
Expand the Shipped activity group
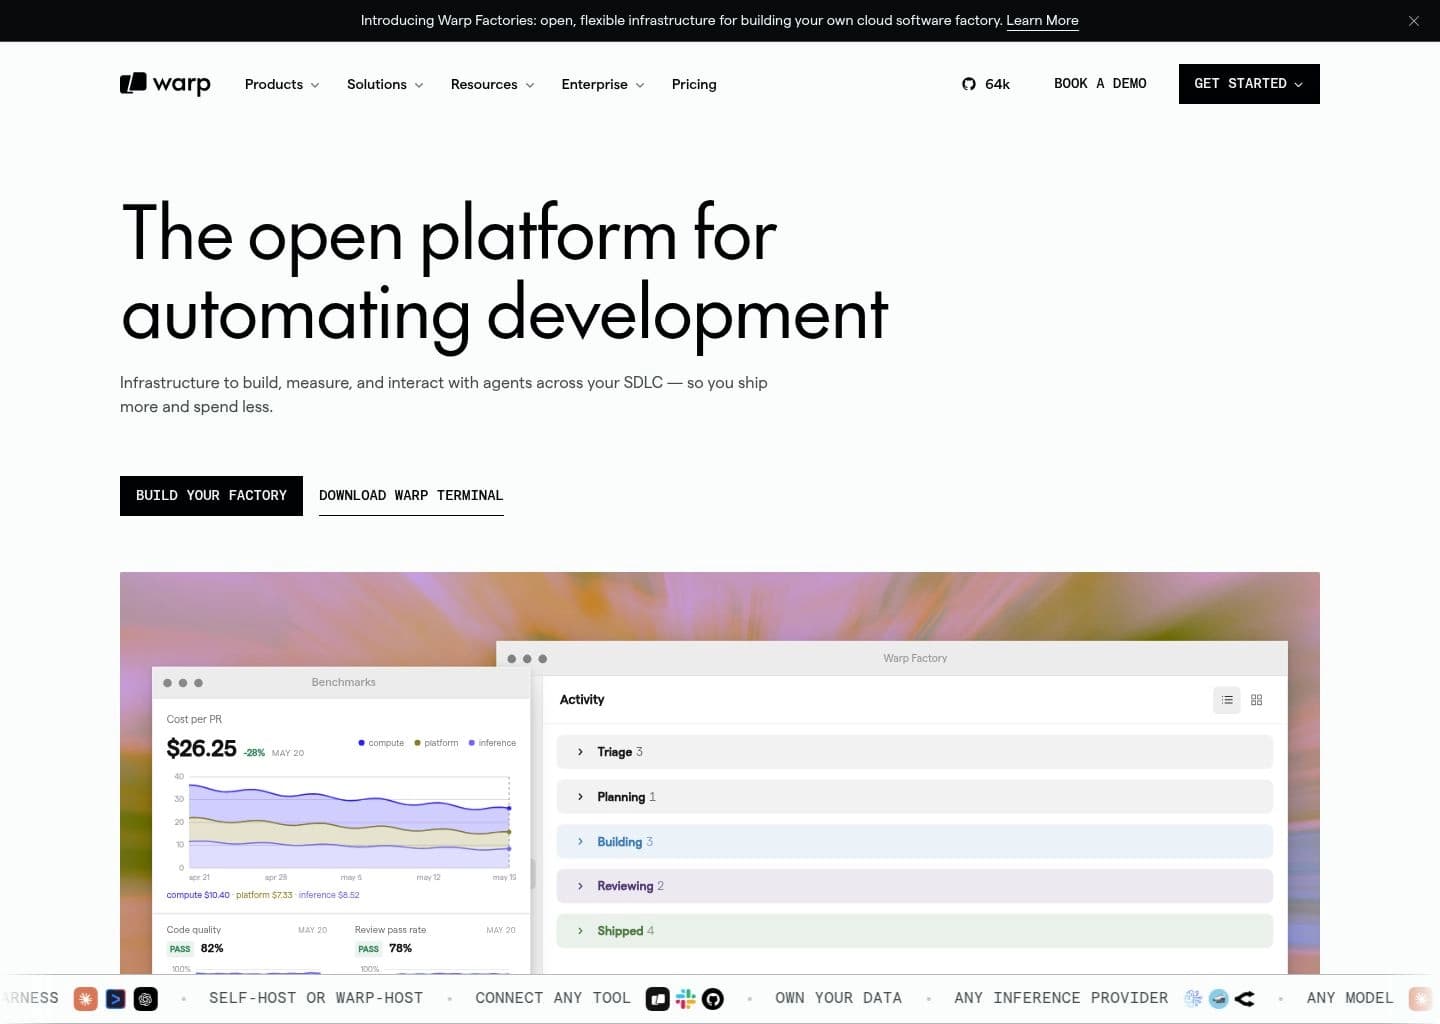pyautogui.click(x=914, y=931)
